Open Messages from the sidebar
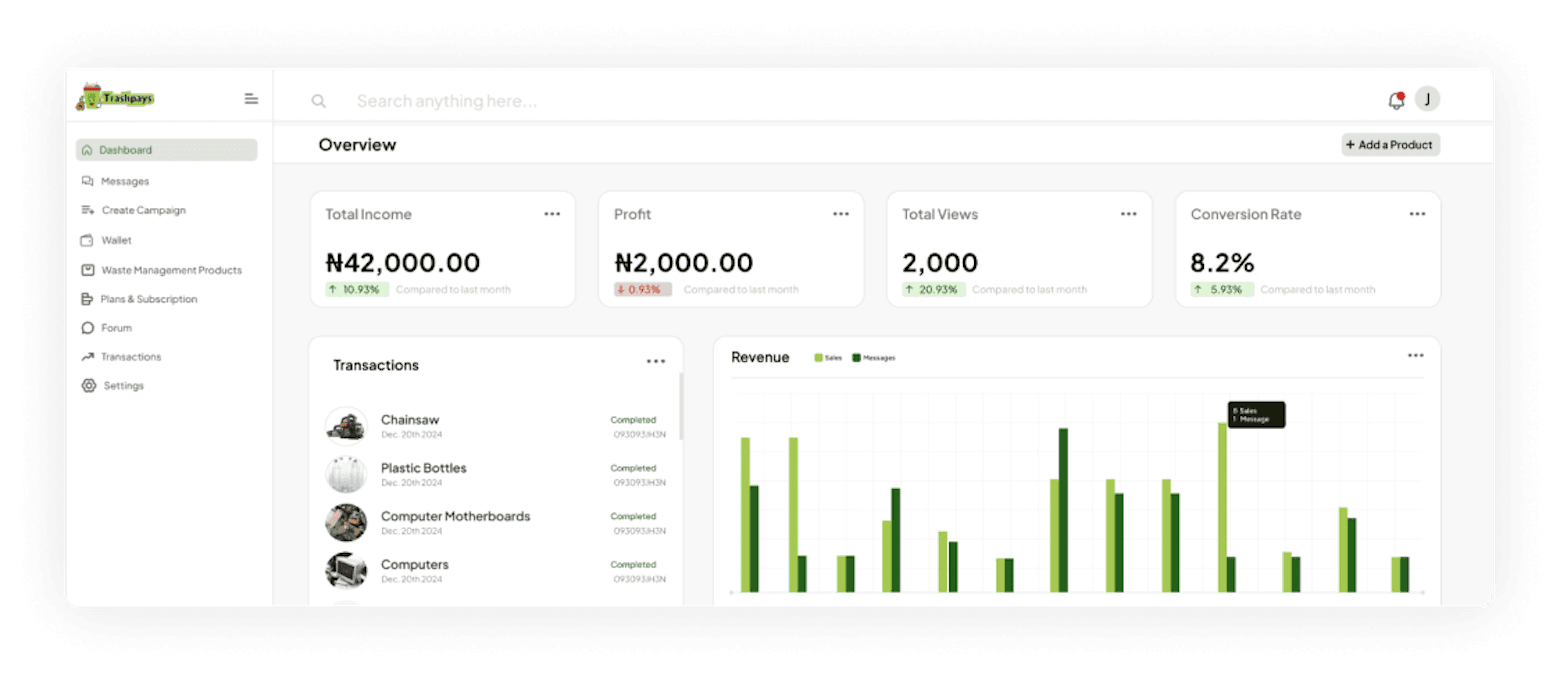Viewport: 1560px width, 676px height. coord(124,181)
